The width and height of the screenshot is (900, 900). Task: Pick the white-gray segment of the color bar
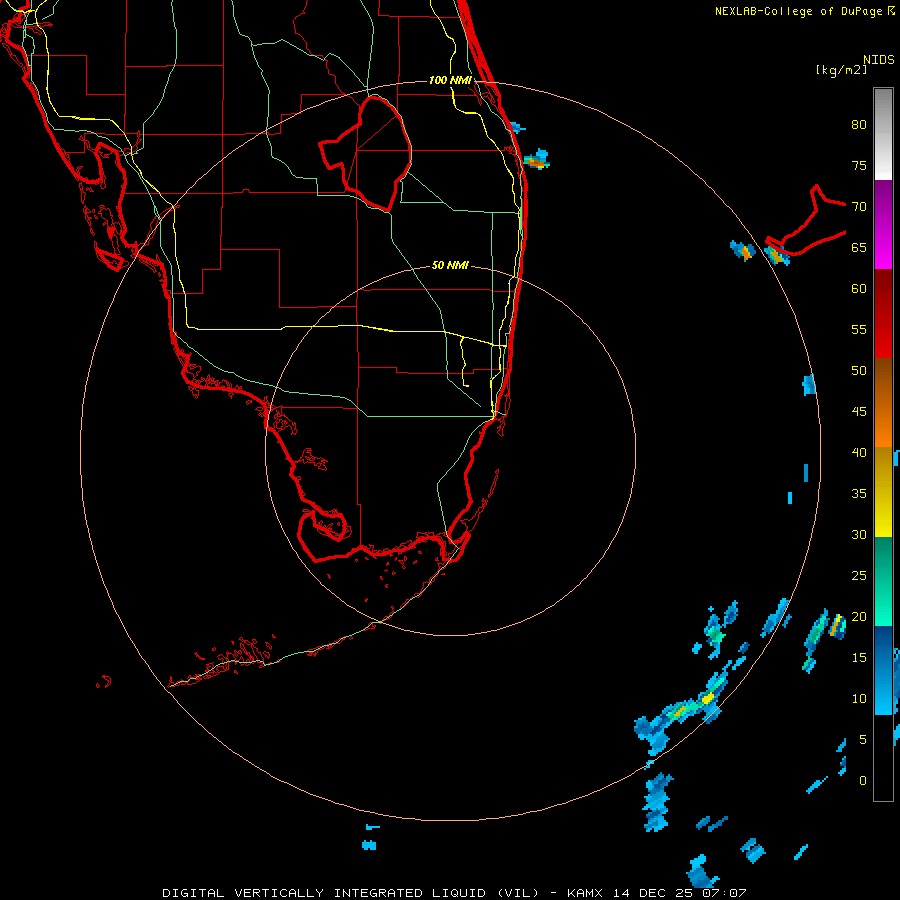point(883,134)
